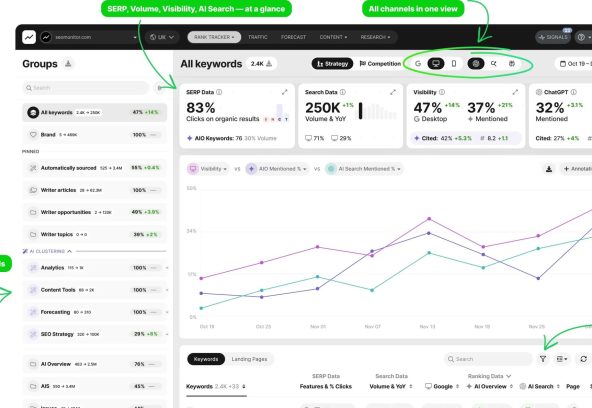This screenshot has width=592, height=408.
Task: Open the Research menu
Action: coord(375,37)
